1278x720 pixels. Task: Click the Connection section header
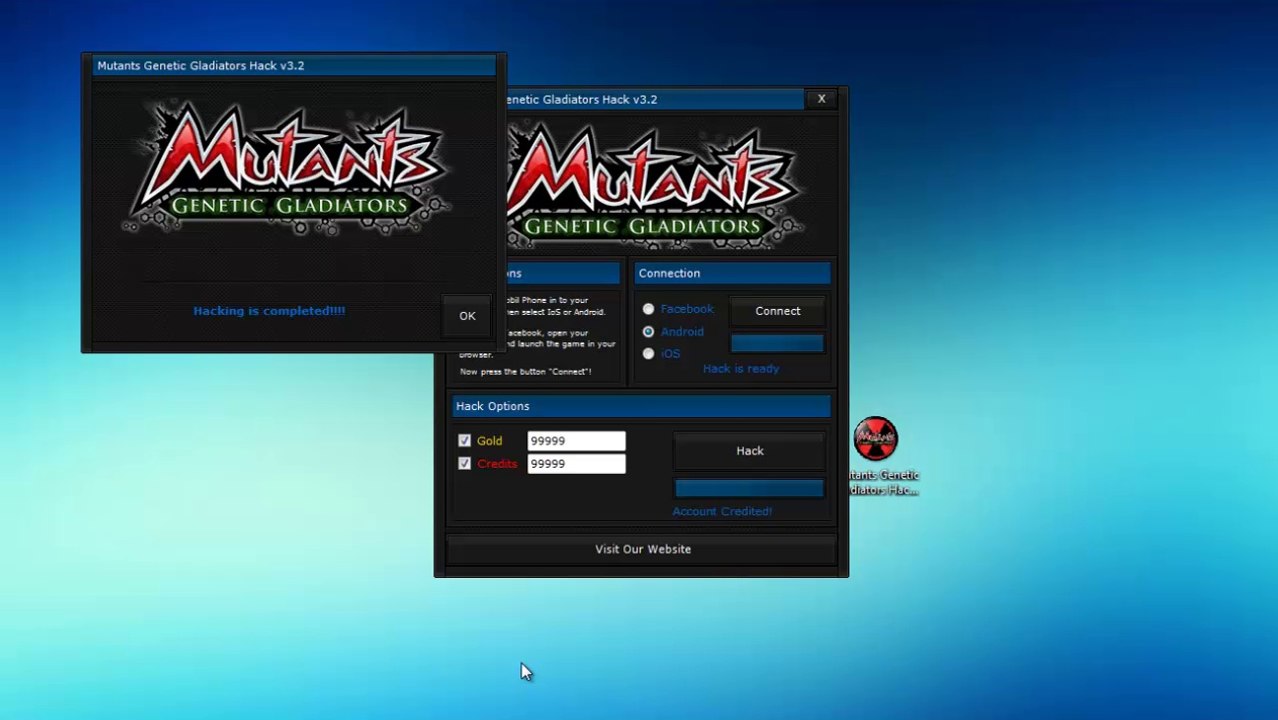click(733, 273)
